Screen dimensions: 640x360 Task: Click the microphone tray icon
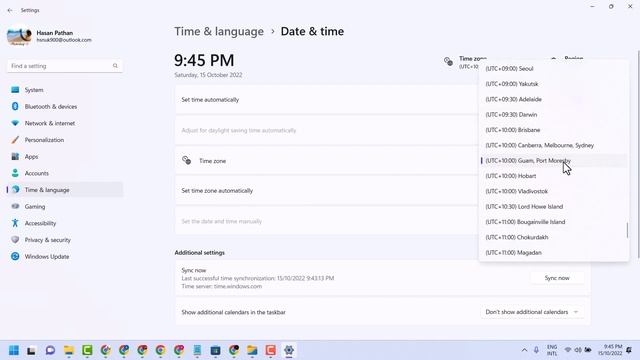coord(536,350)
